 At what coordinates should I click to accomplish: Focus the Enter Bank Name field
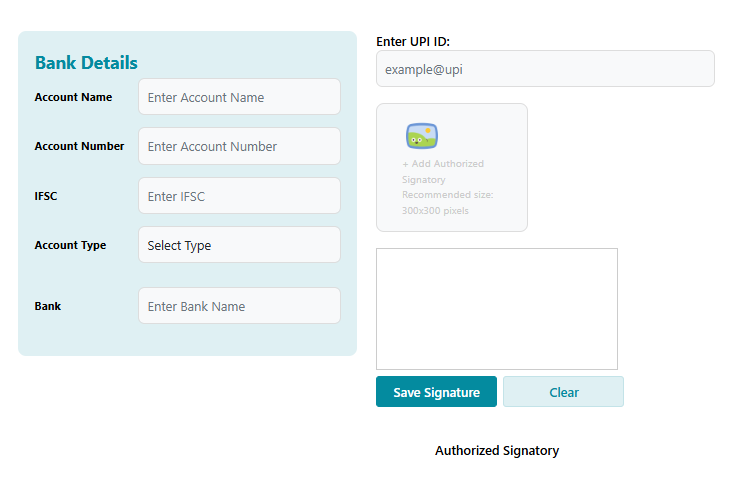coord(239,306)
